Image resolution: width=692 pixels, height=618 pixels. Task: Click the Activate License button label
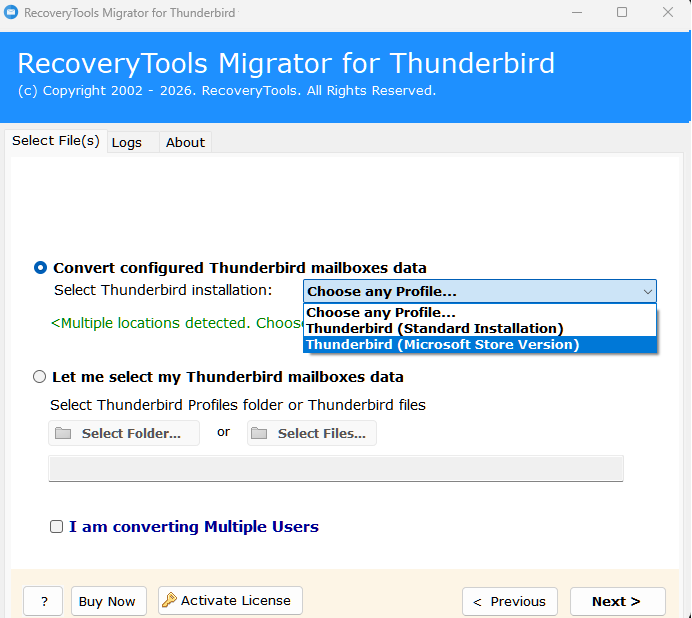(236, 600)
